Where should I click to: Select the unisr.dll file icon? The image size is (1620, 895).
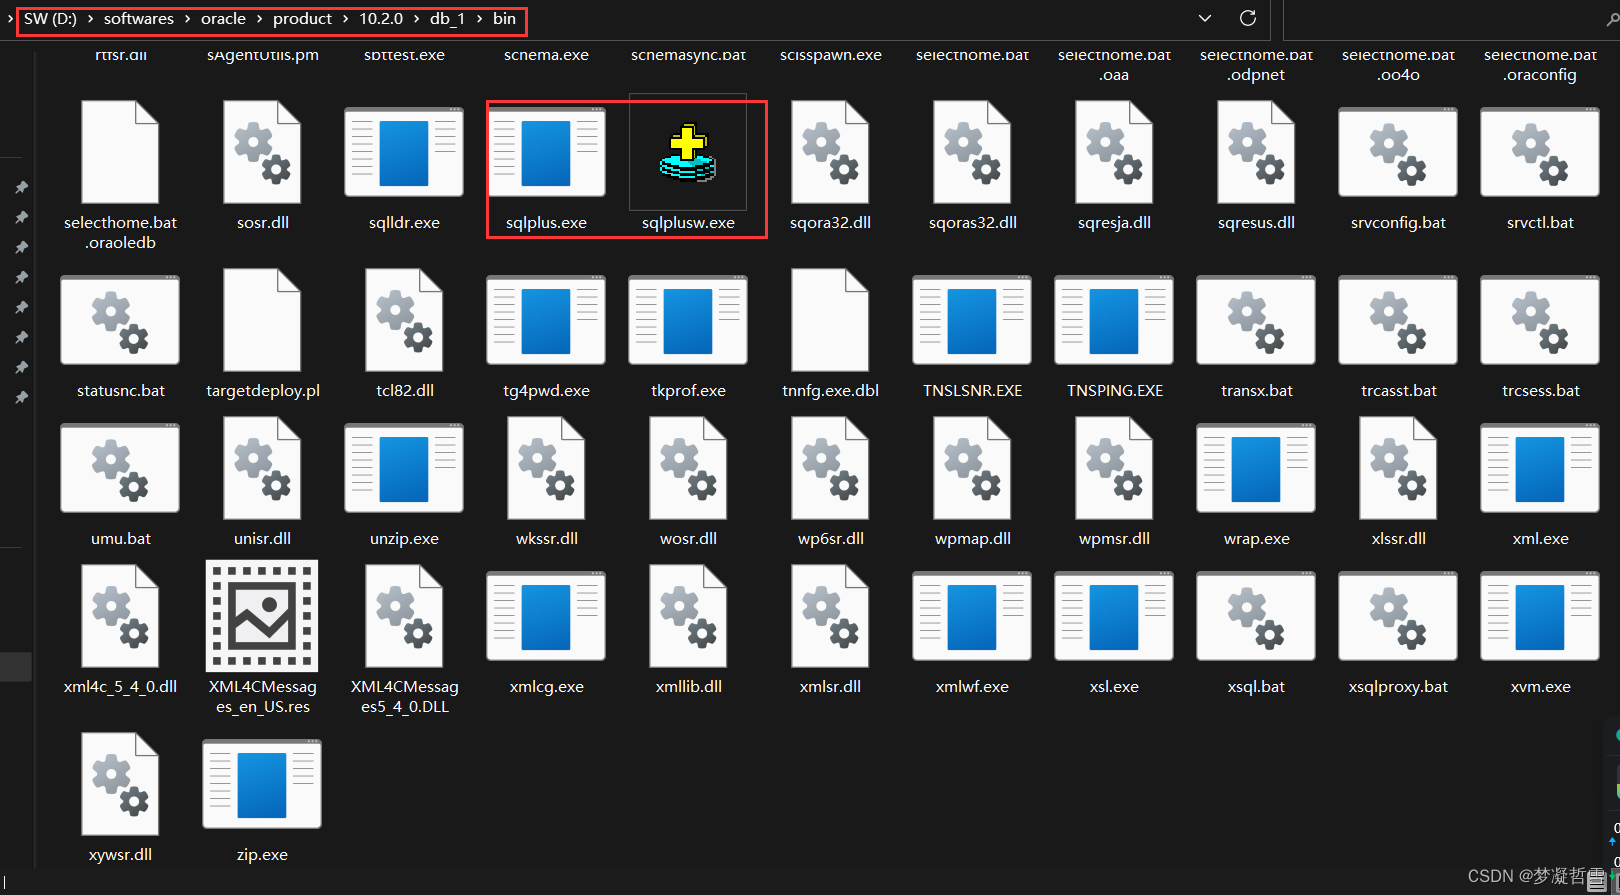point(262,469)
